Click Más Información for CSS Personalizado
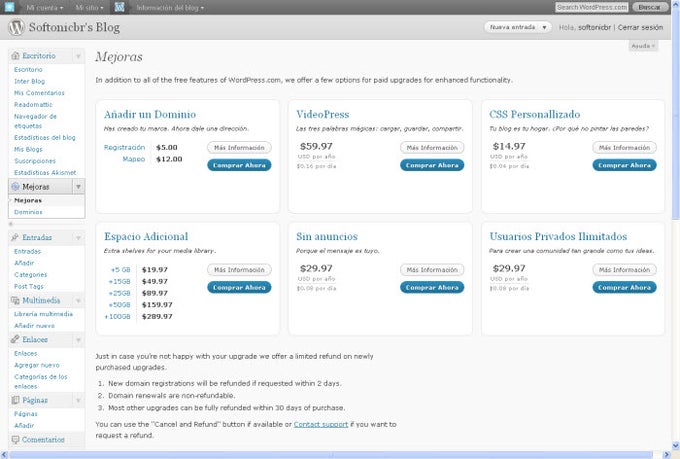Image resolution: width=680 pixels, height=459 pixels. pyautogui.click(x=624, y=148)
